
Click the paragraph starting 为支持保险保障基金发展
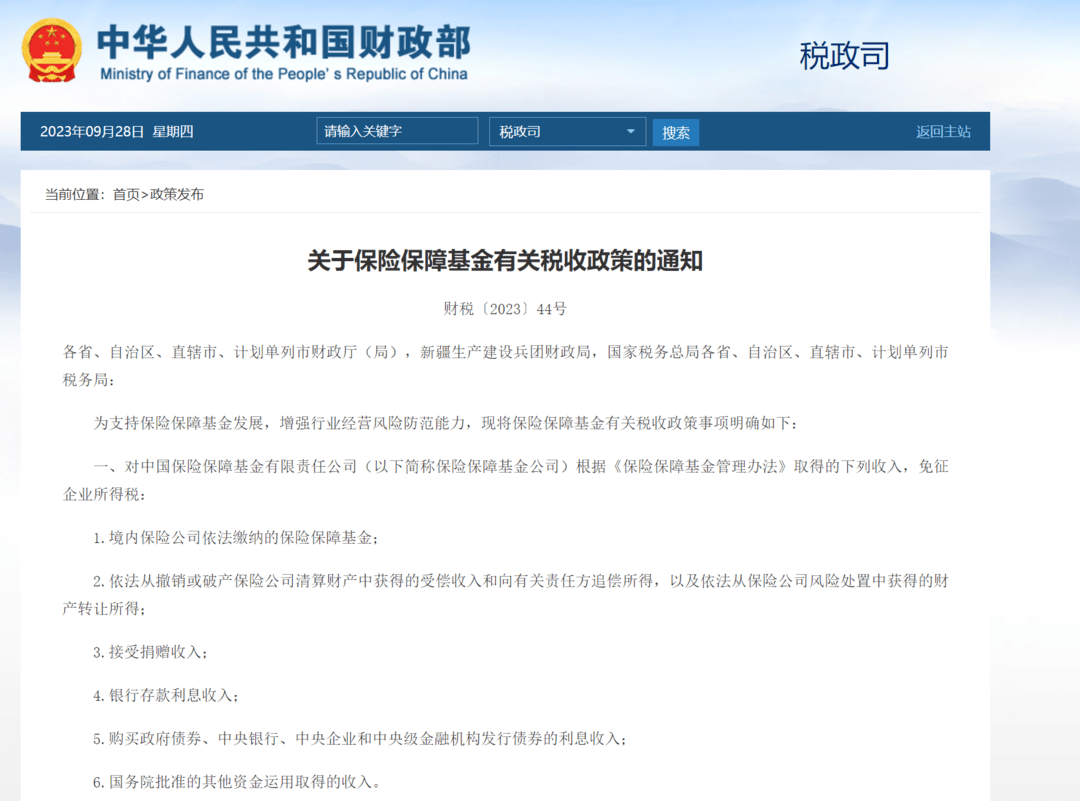tap(446, 423)
